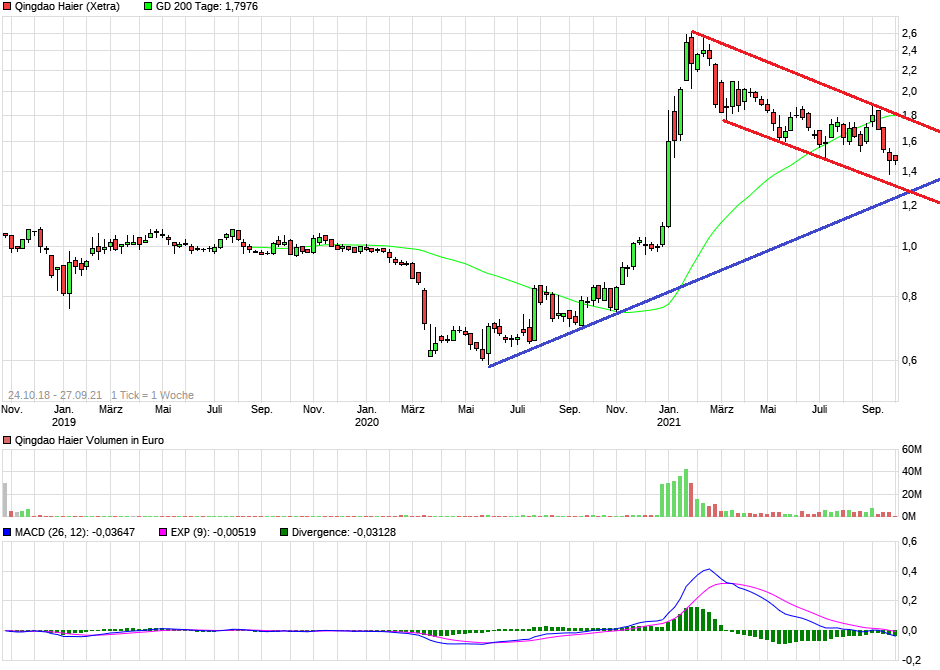Viewport: 940px width, 670px height.
Task: Click the green GD 200 Tage legend swatch
Action: click(x=149, y=7)
